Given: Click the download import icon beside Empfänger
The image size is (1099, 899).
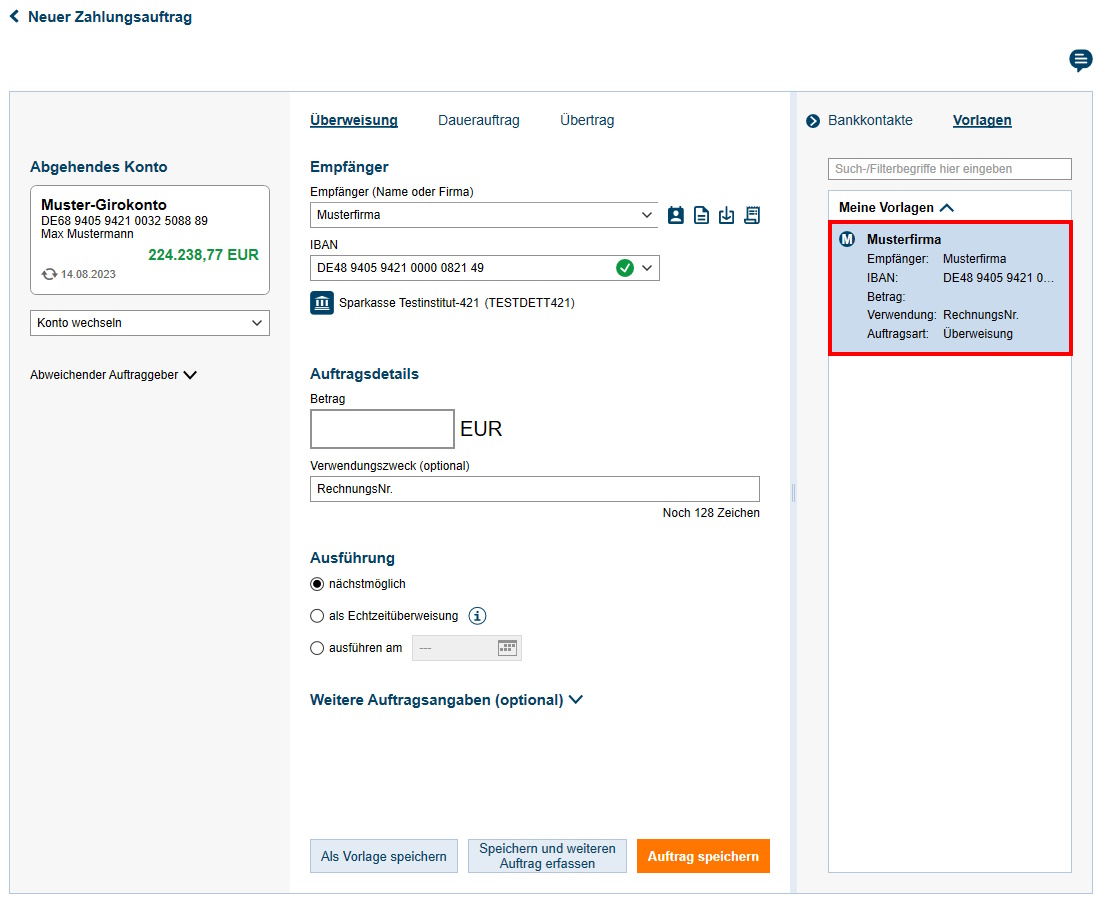Looking at the screenshot, I should [x=726, y=215].
